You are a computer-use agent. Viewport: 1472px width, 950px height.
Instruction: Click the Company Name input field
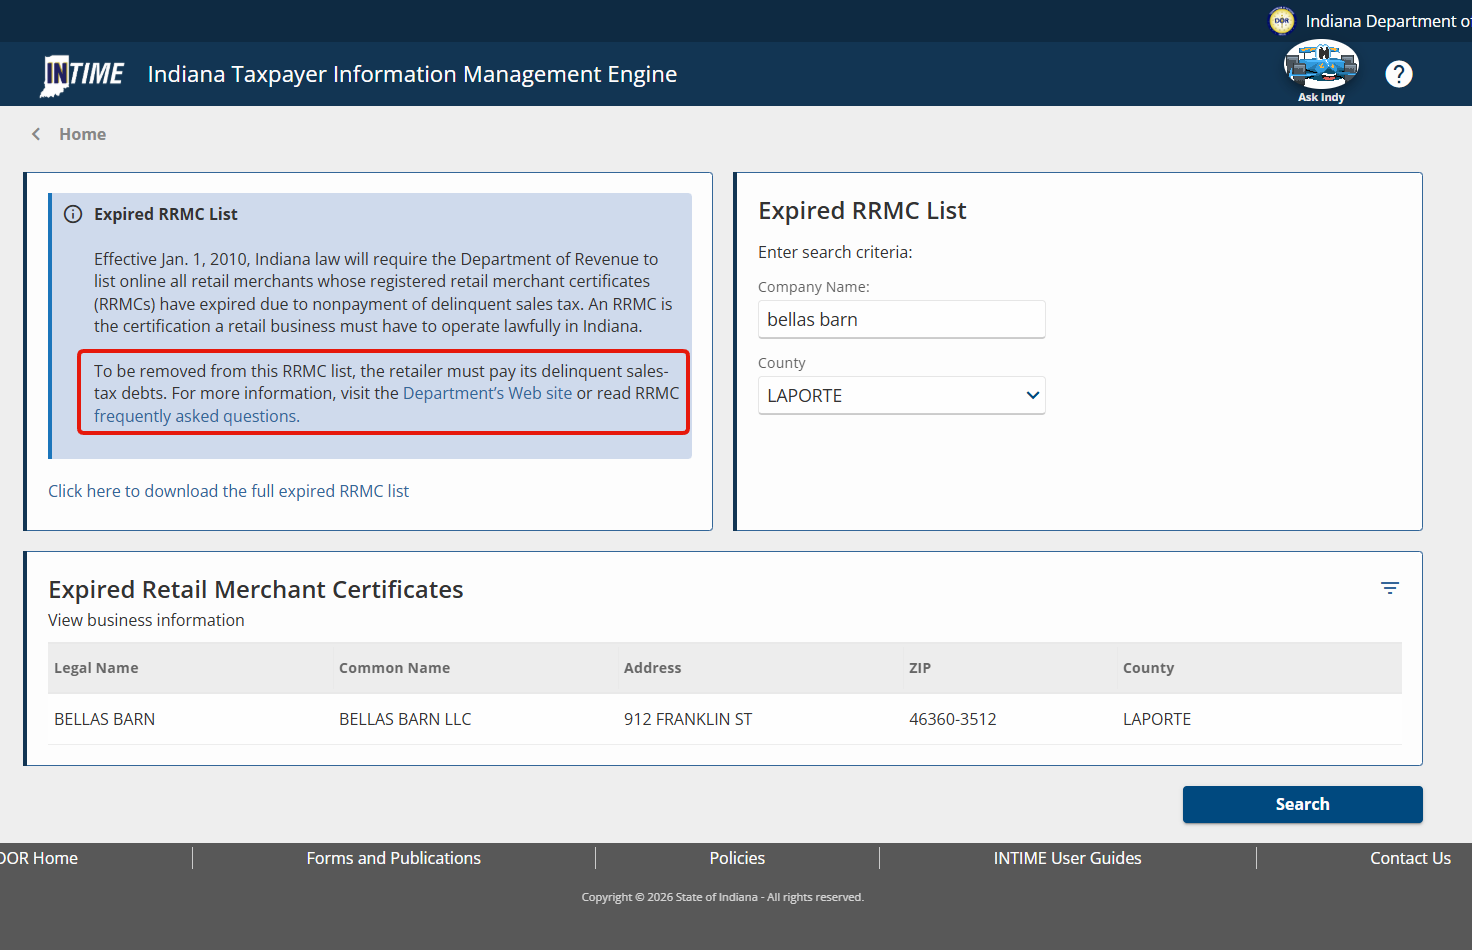[901, 320]
